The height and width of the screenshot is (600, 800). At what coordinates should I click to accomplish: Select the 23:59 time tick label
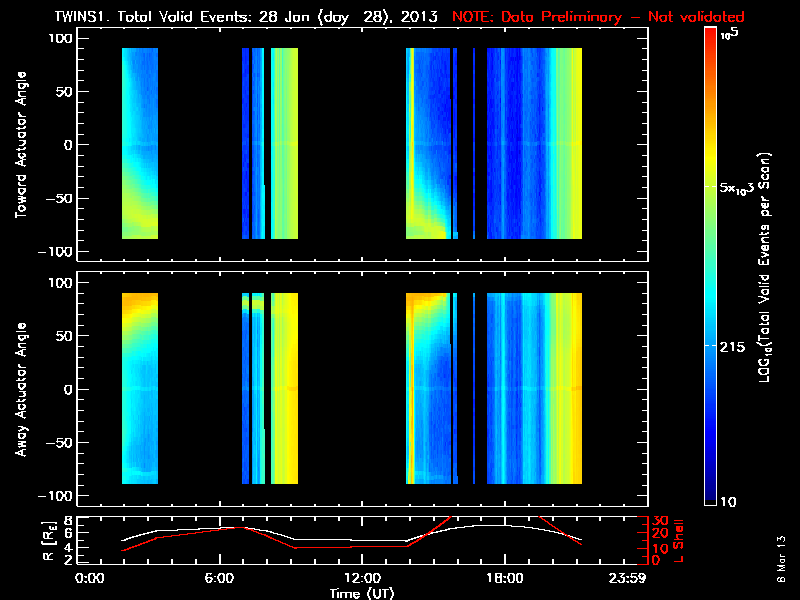coord(631,579)
